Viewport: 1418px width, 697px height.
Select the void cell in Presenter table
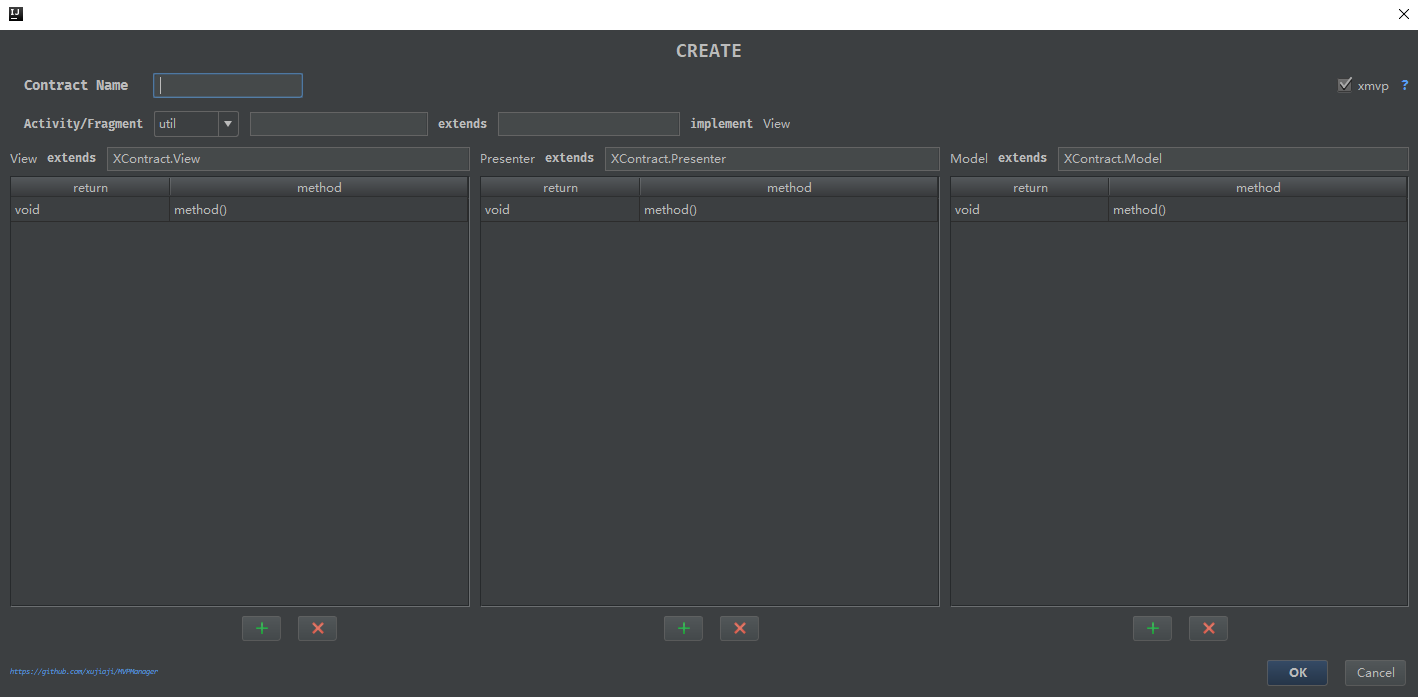tap(561, 210)
